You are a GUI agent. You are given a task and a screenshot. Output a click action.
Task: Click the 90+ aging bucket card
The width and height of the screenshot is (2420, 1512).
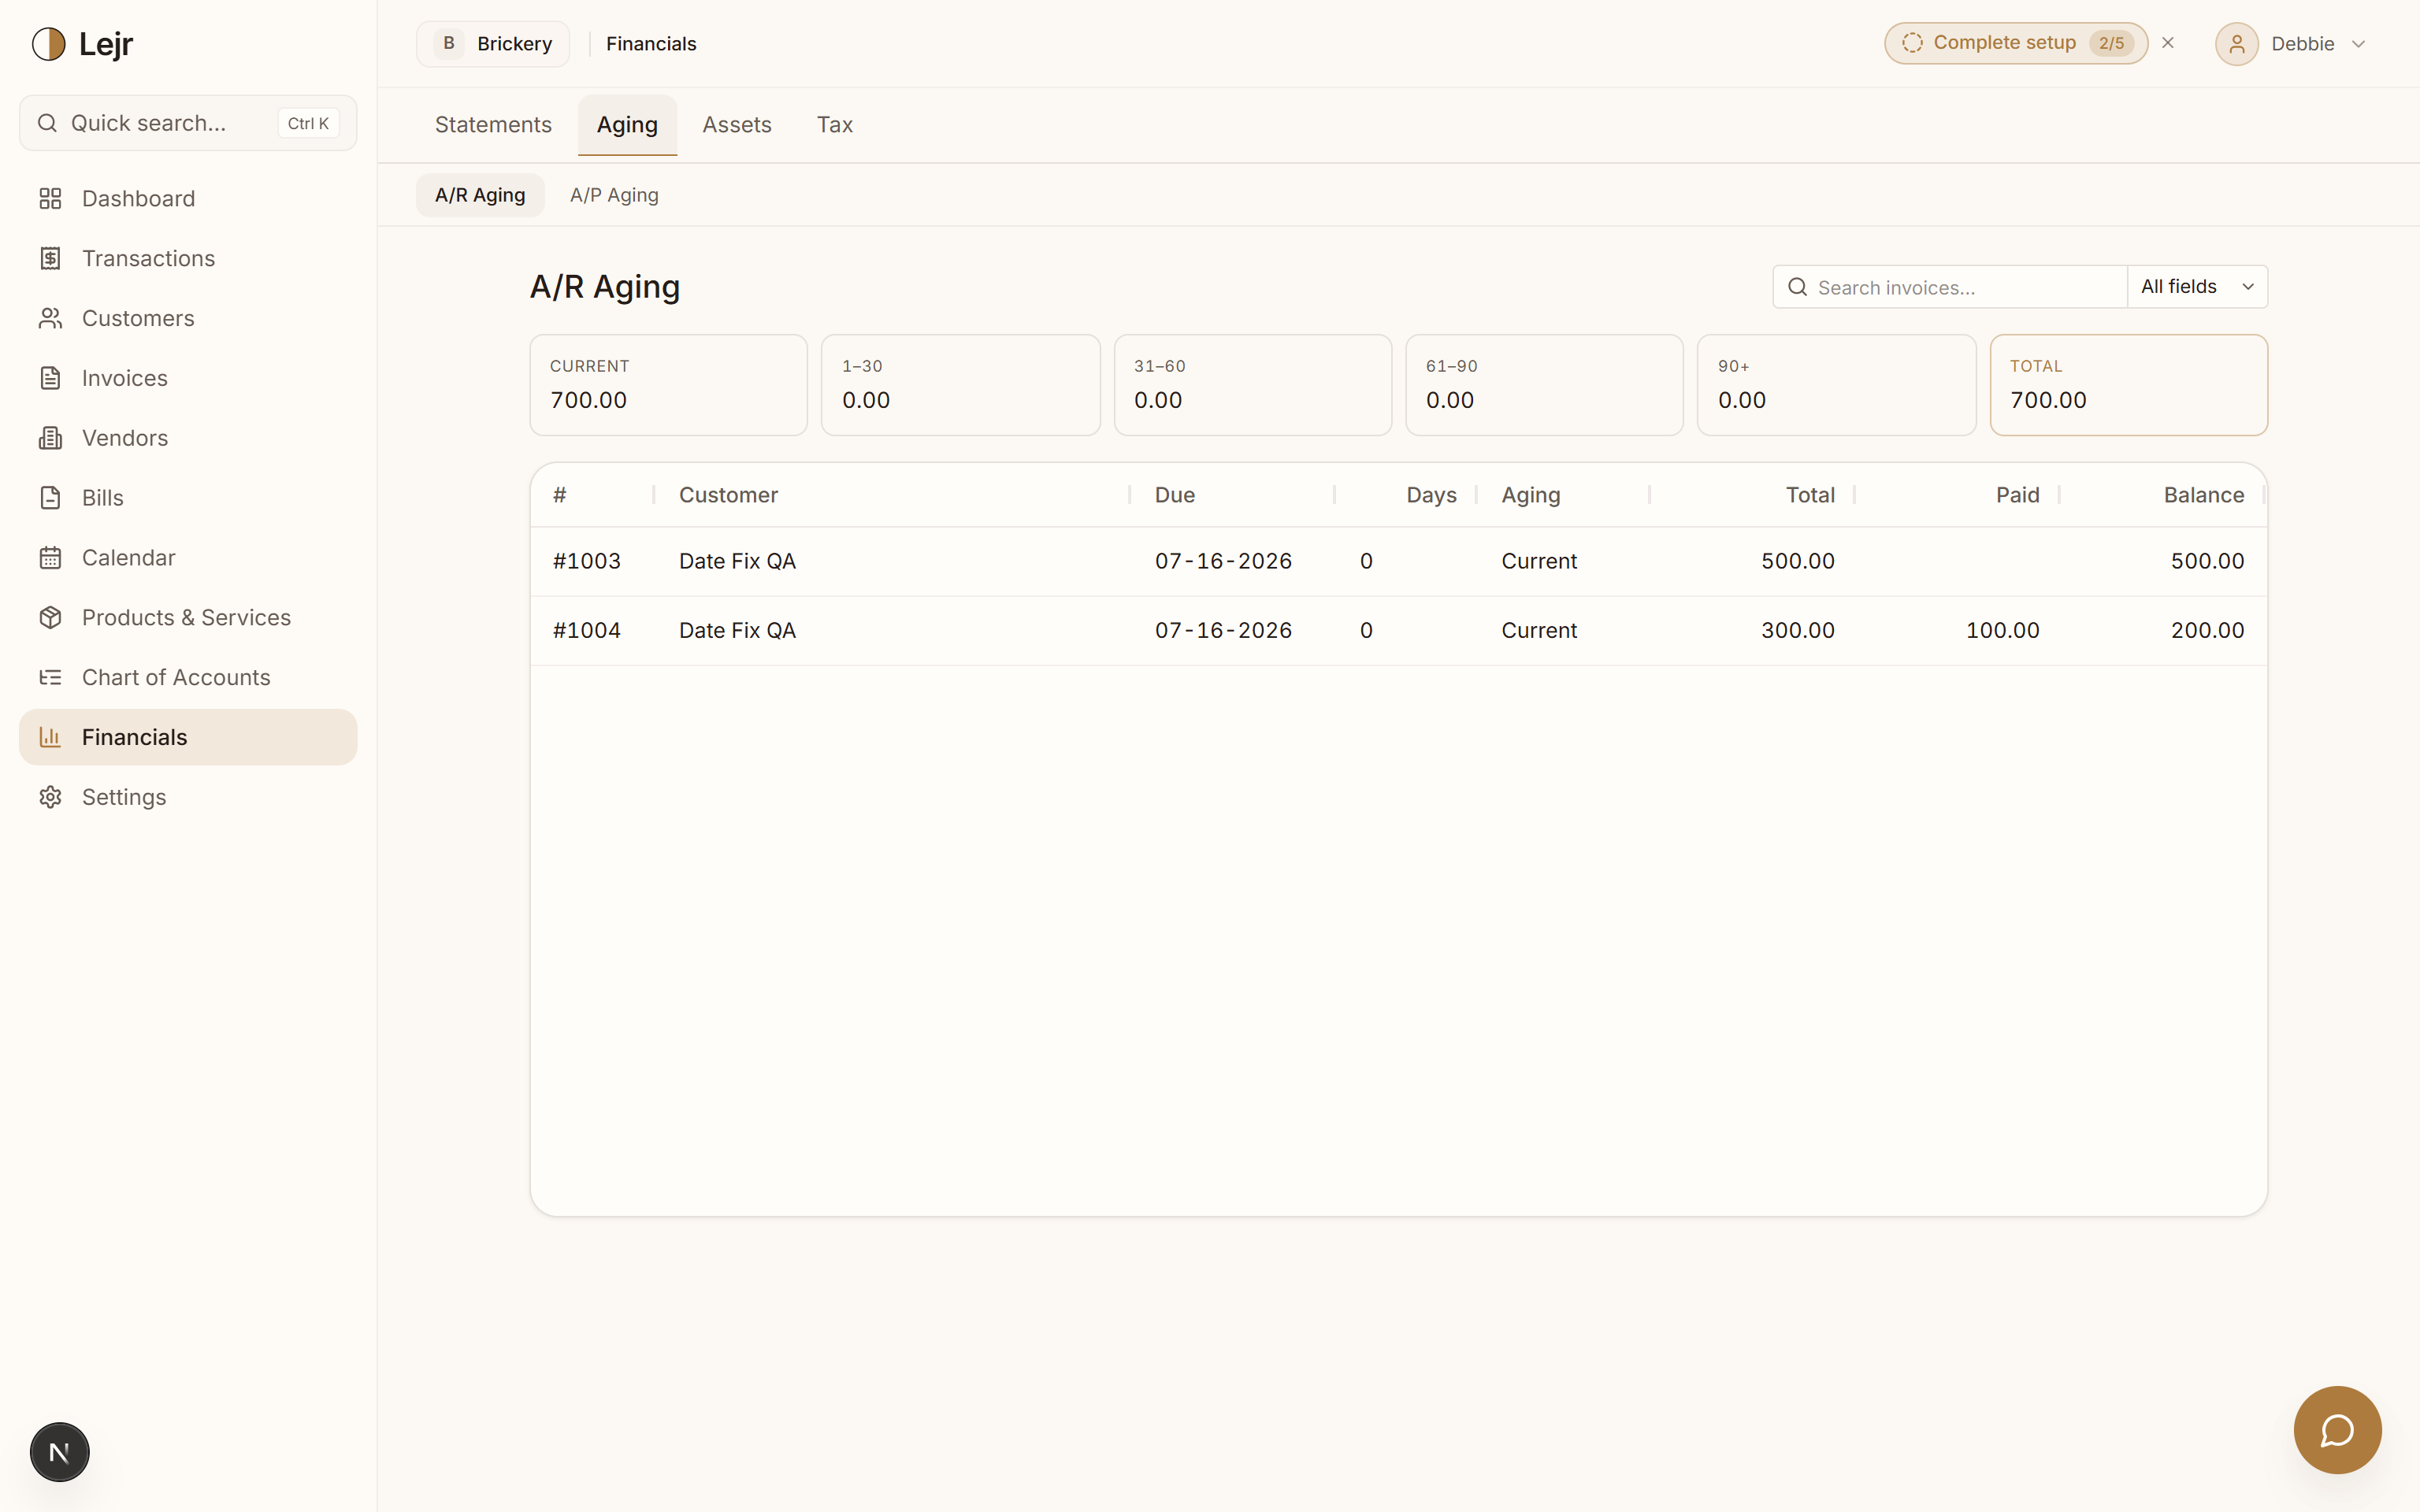(1836, 385)
